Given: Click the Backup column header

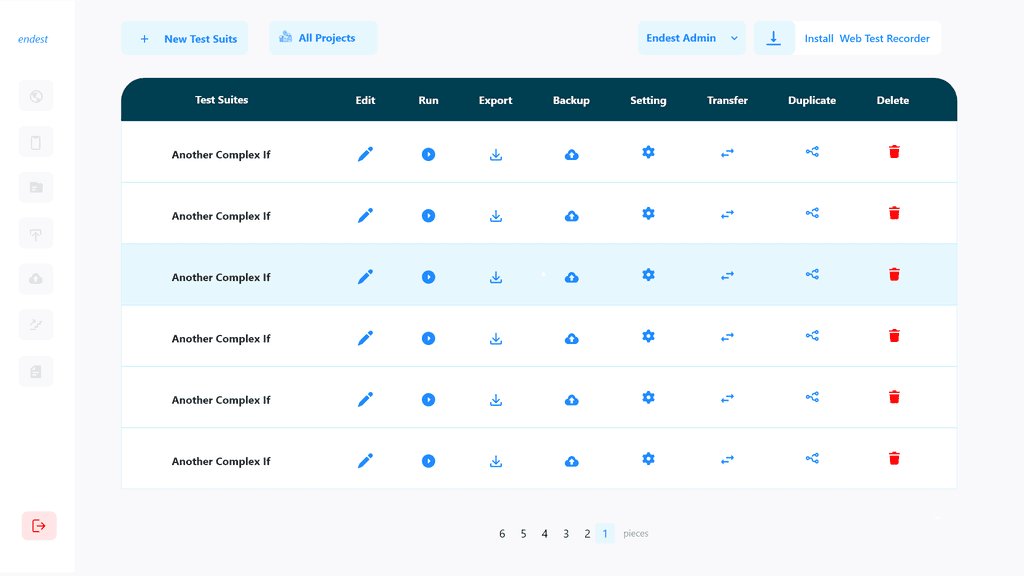Looking at the screenshot, I should 571,101.
